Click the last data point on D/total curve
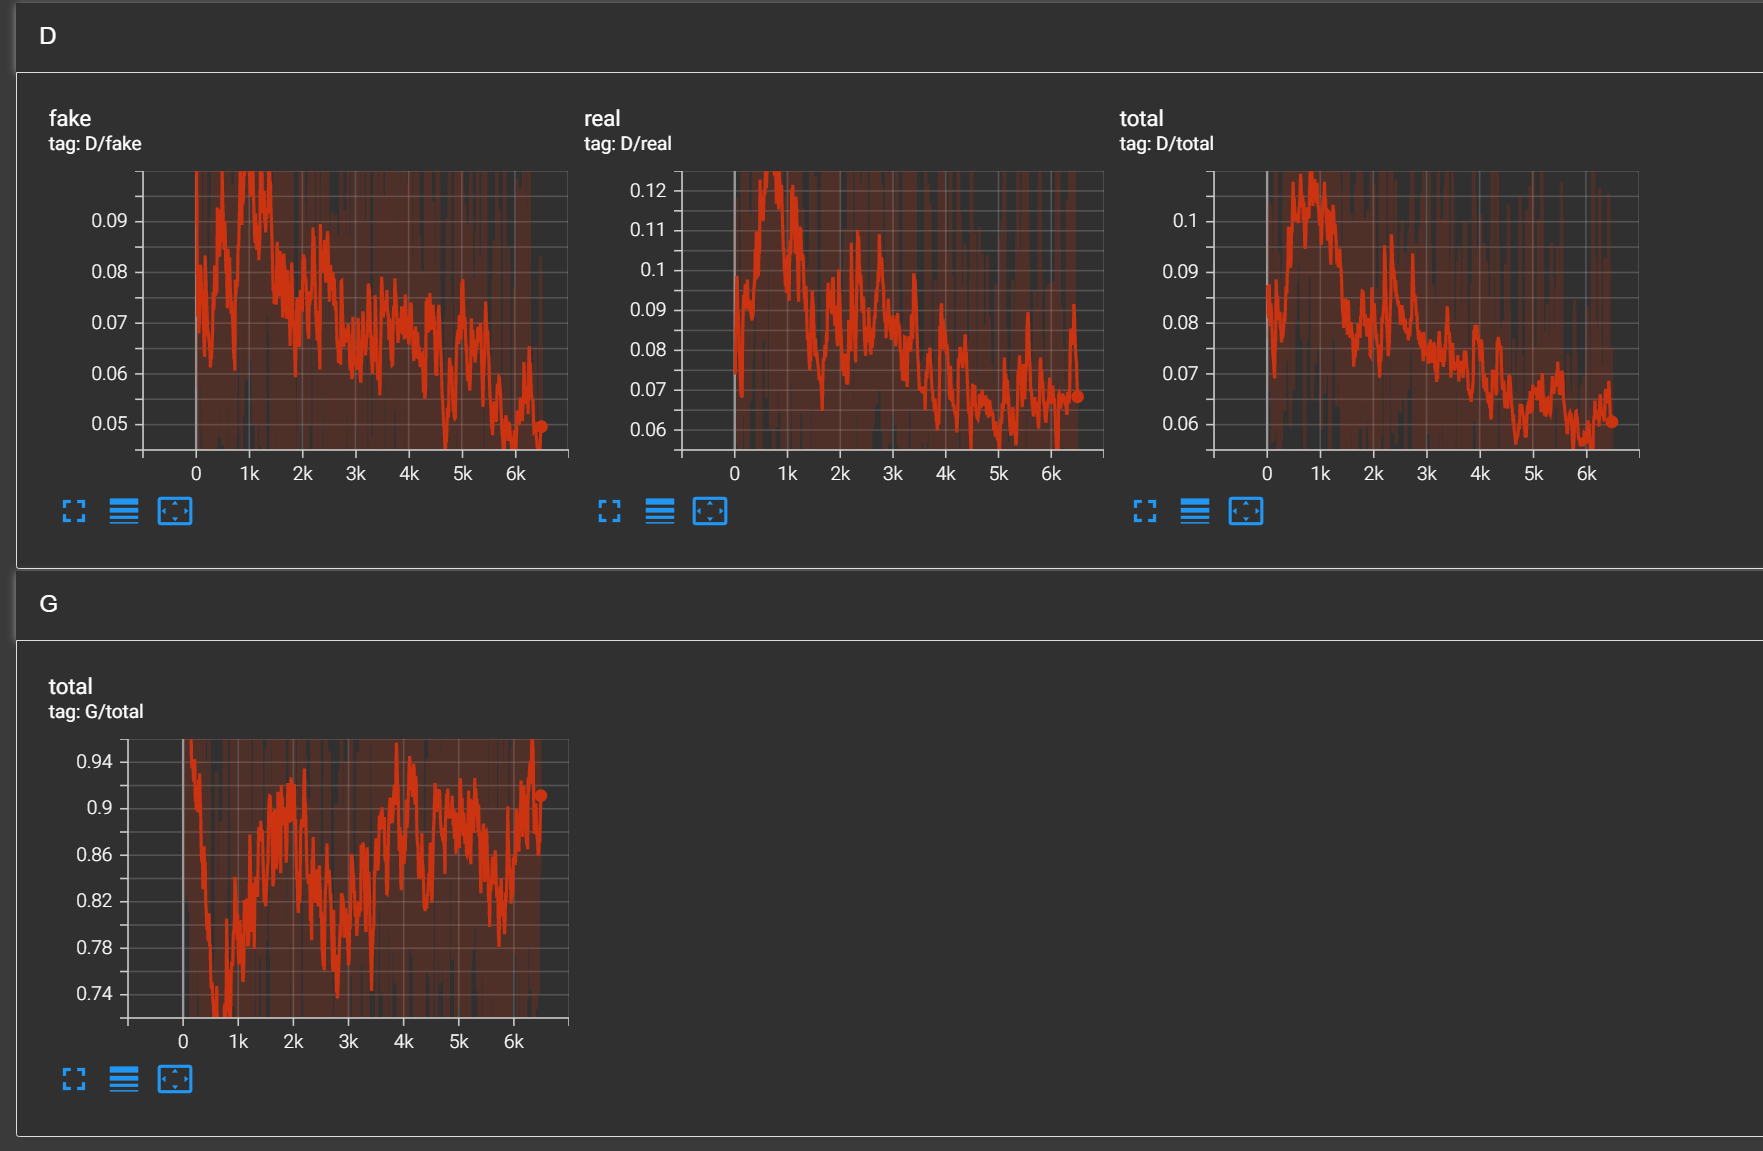Screen dimensions: 1763x1151 (x=1611, y=422)
